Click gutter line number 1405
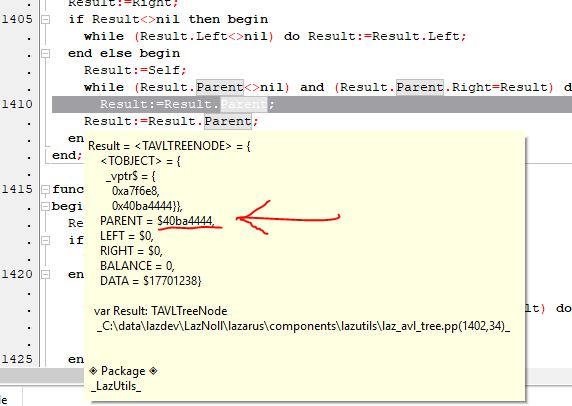The width and height of the screenshot is (572, 406). click(x=17, y=19)
